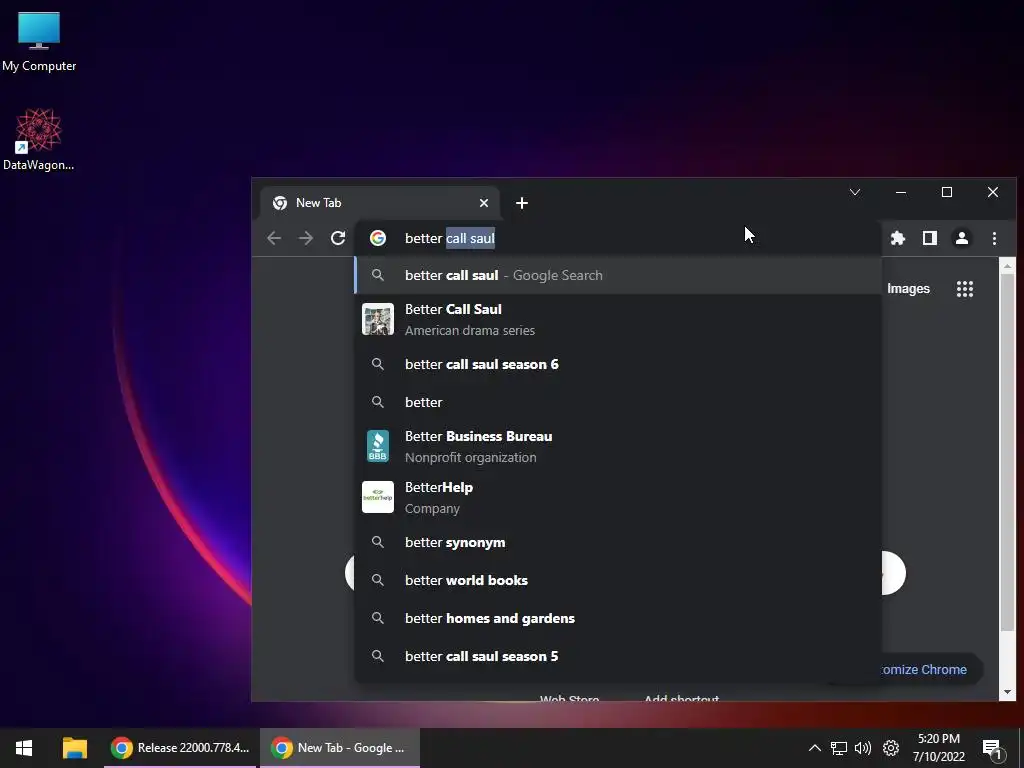Reload the page with the refresh icon
Image resolution: width=1024 pixels, height=768 pixels.
(338, 238)
